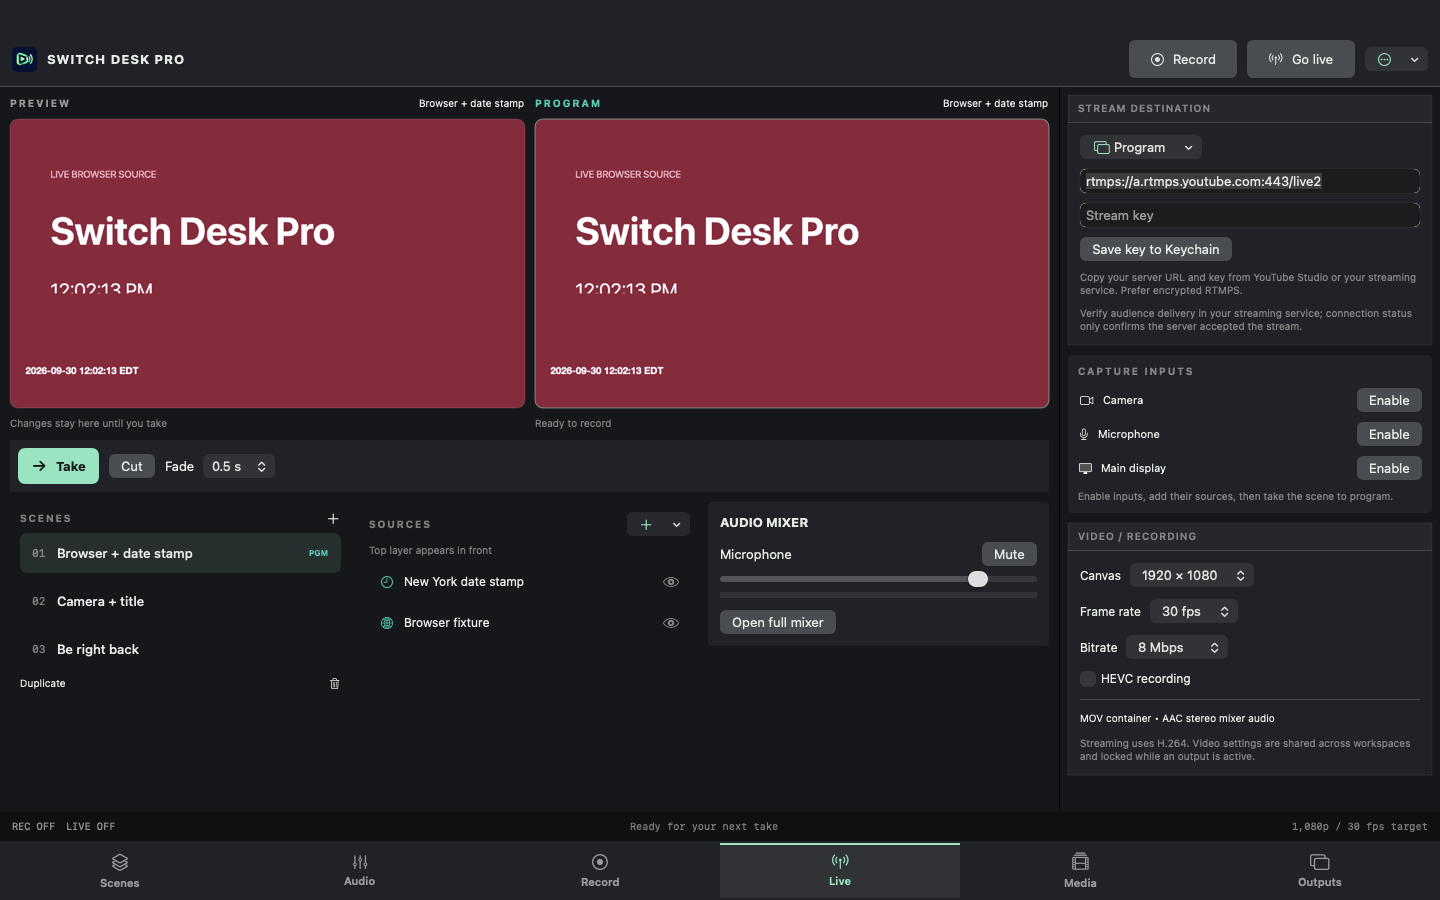Click the Go live button
This screenshot has height=900, width=1440.
1301,59
